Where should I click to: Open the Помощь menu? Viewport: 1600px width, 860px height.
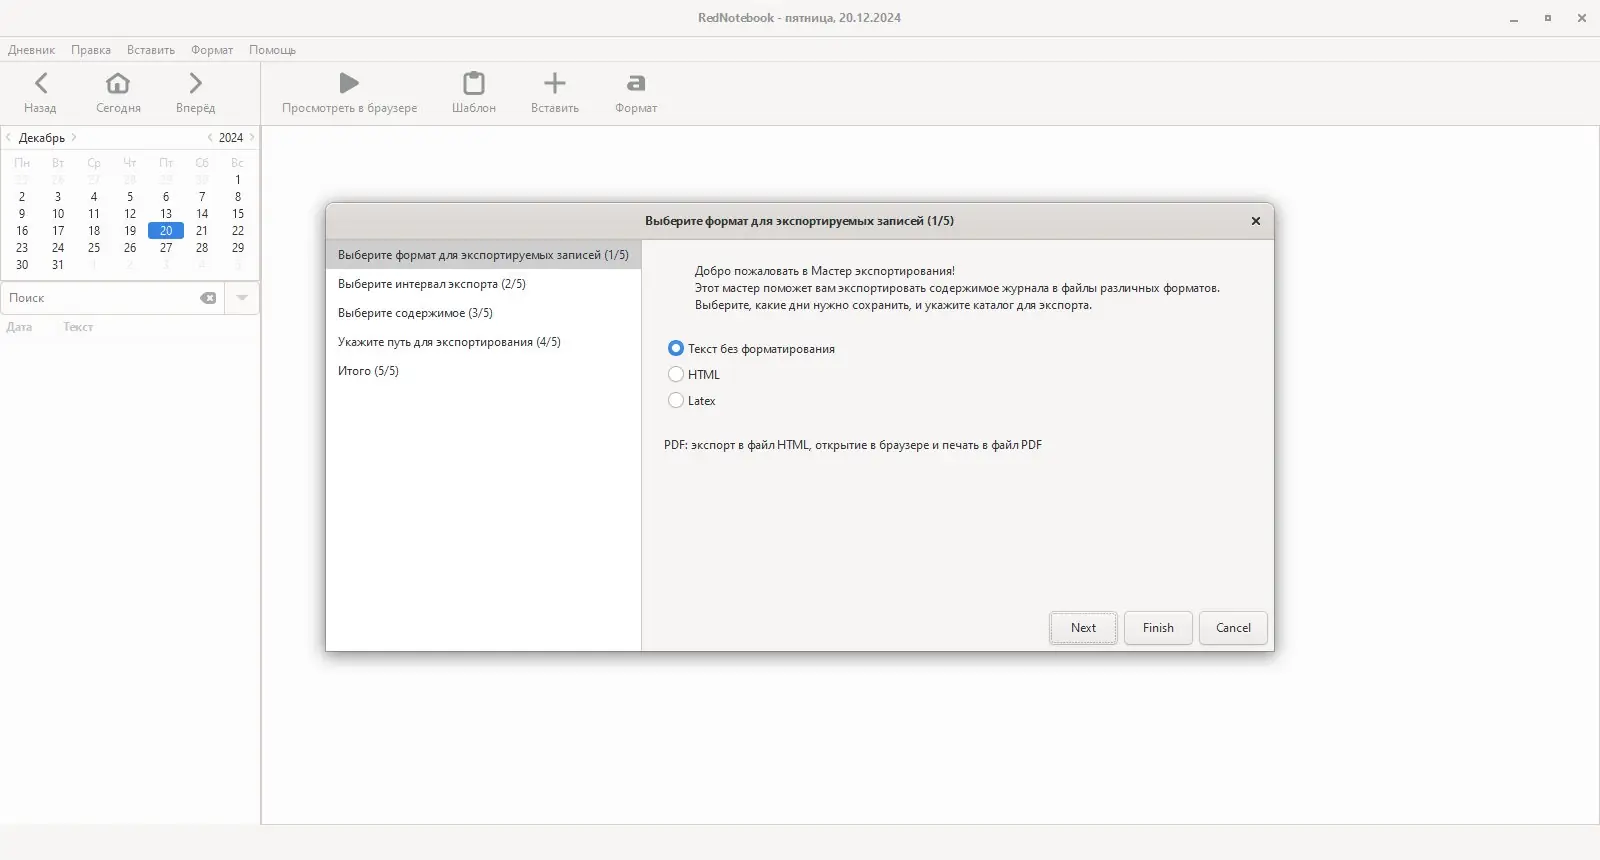click(x=273, y=50)
